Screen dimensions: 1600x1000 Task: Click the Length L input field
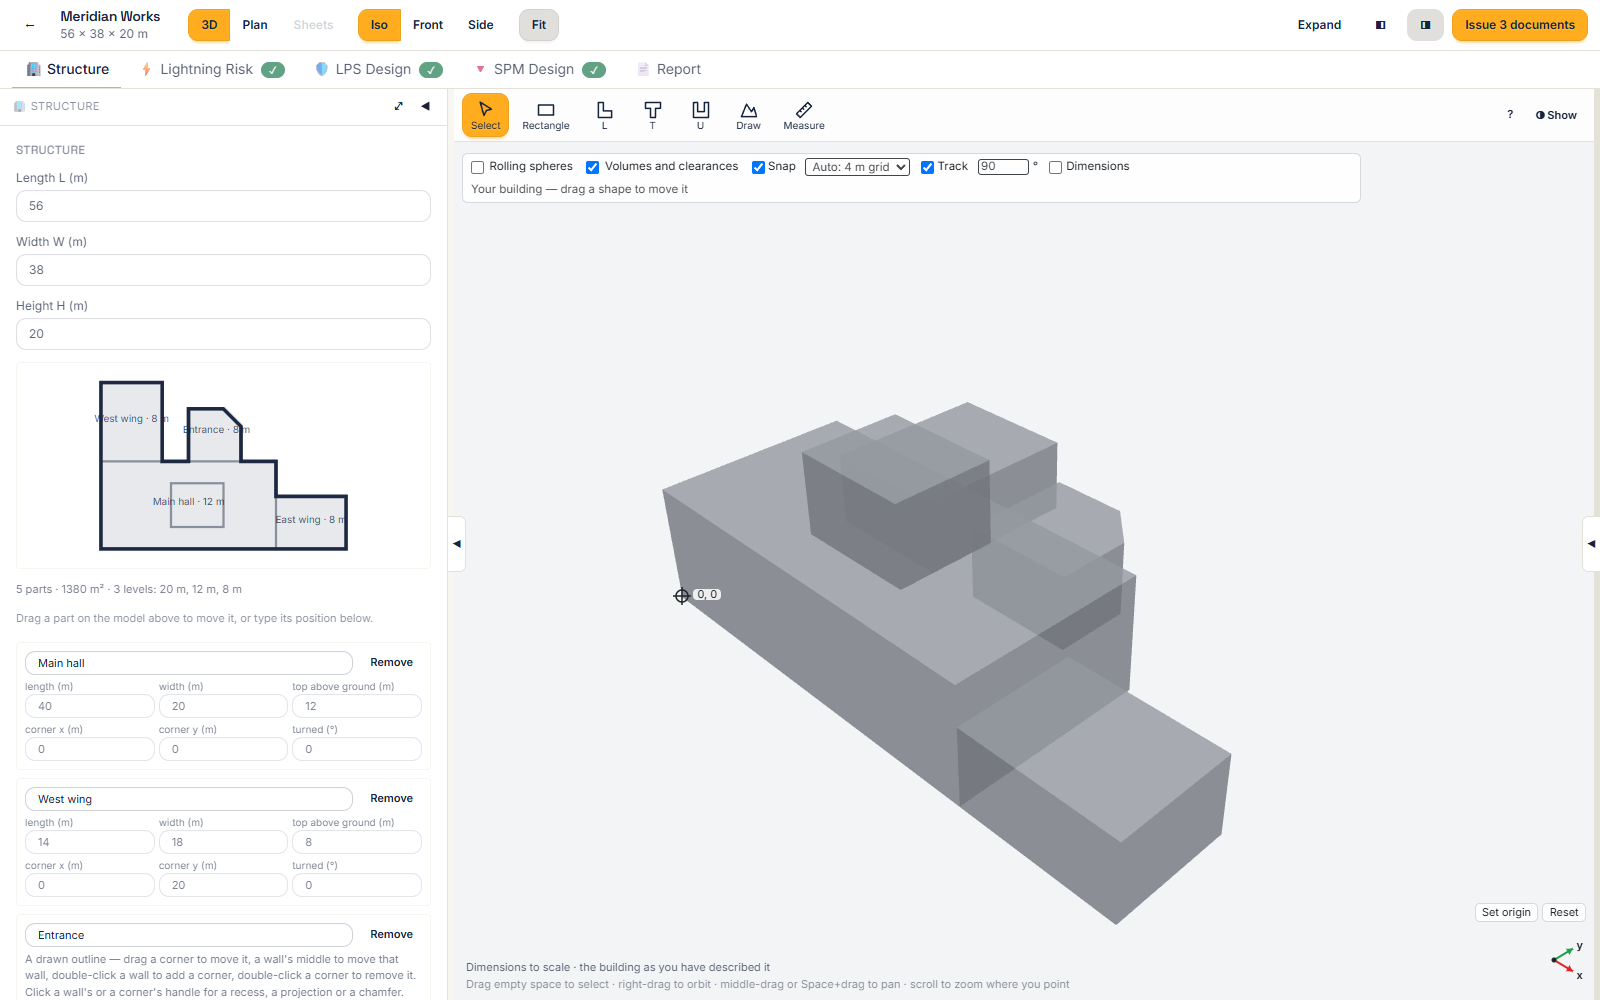(x=223, y=206)
